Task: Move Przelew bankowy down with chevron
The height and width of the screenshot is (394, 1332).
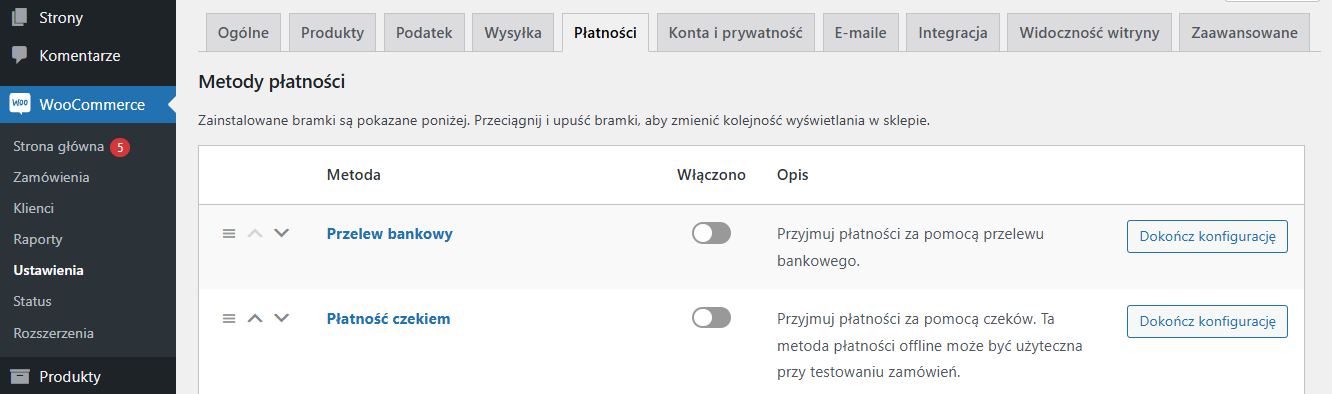Action: 281,233
